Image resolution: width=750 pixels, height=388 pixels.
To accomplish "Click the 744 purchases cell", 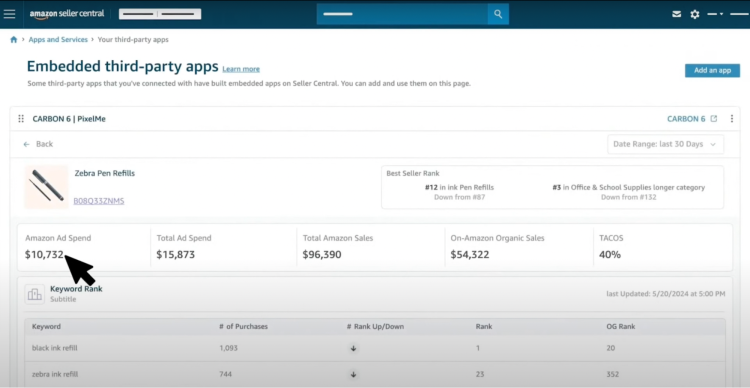I will tap(225, 374).
